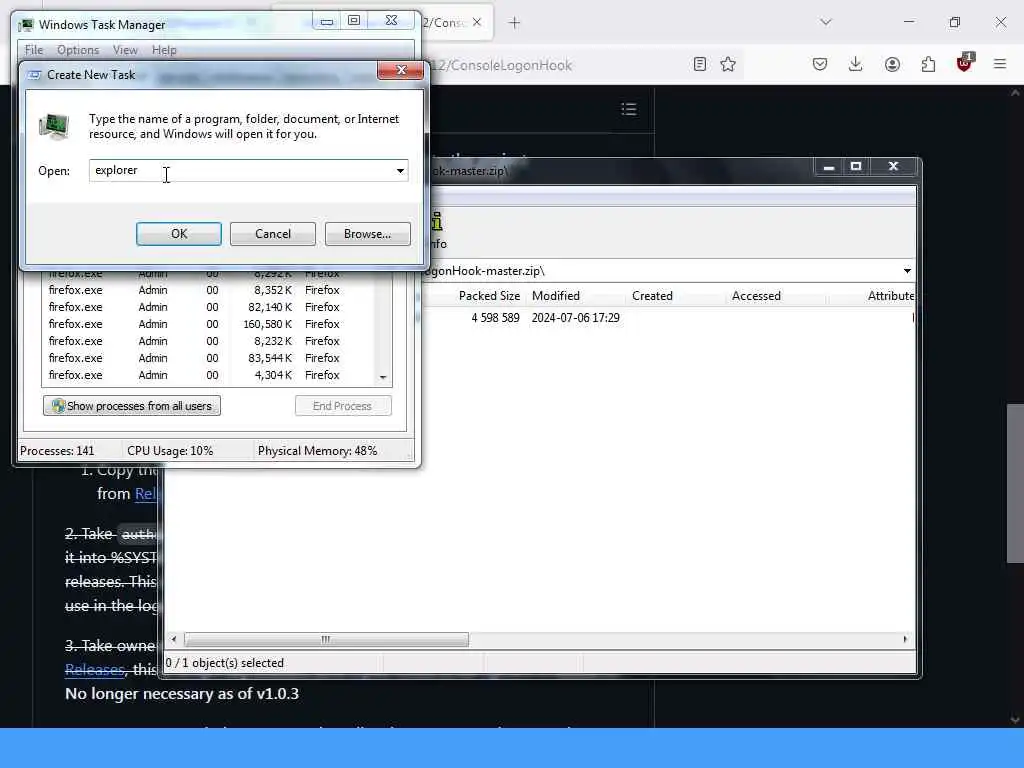Select firefox.exe row using 83,544 K
The image size is (1024, 768).
[x=209, y=358]
